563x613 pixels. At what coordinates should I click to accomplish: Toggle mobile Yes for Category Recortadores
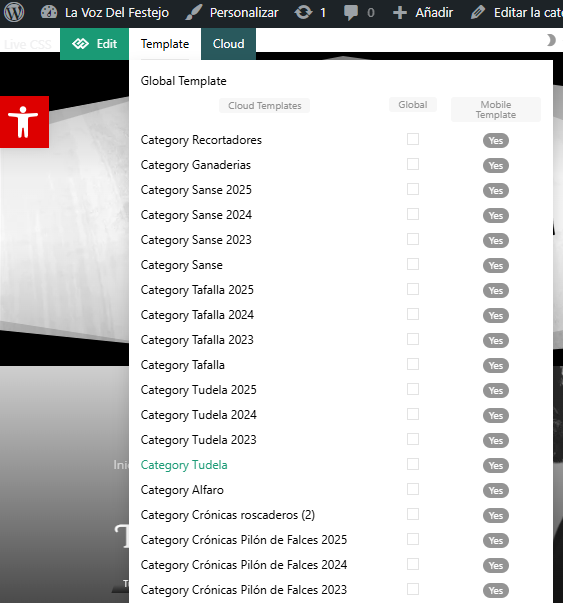click(496, 141)
